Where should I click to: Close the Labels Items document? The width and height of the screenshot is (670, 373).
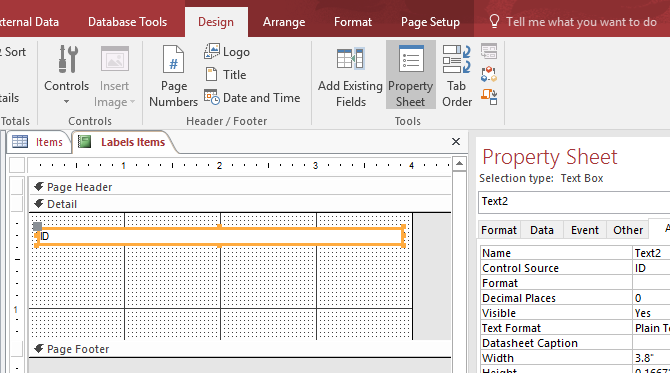point(456,141)
